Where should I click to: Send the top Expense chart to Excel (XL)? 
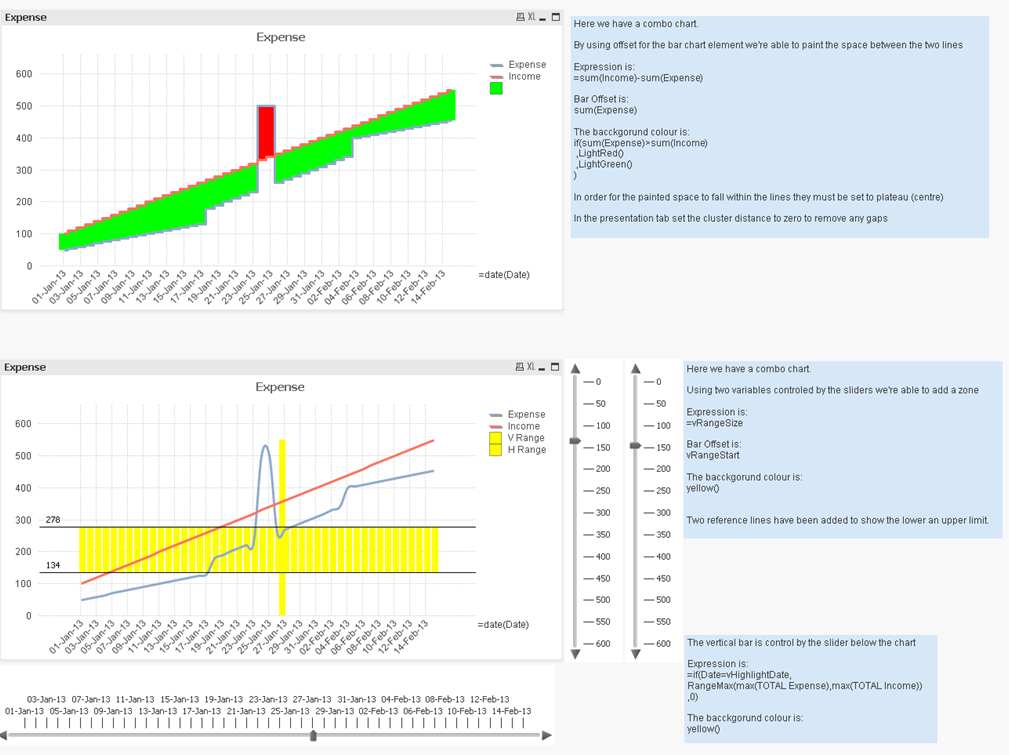531,18
